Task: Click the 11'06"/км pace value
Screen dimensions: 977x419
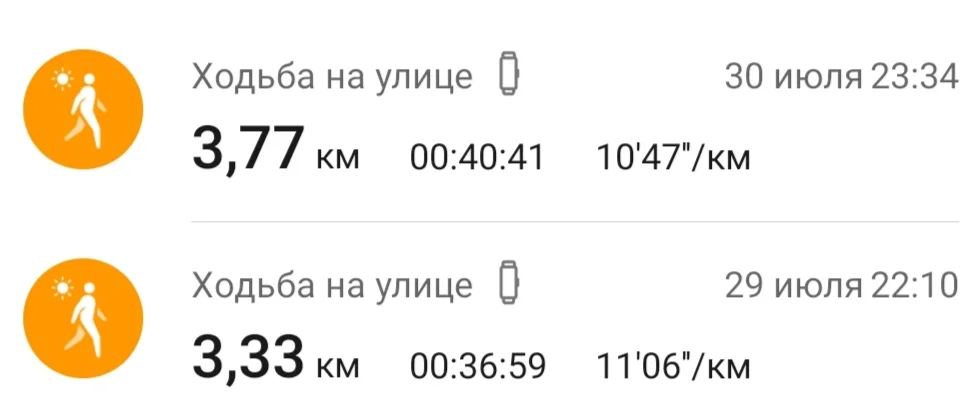Action: [x=672, y=365]
